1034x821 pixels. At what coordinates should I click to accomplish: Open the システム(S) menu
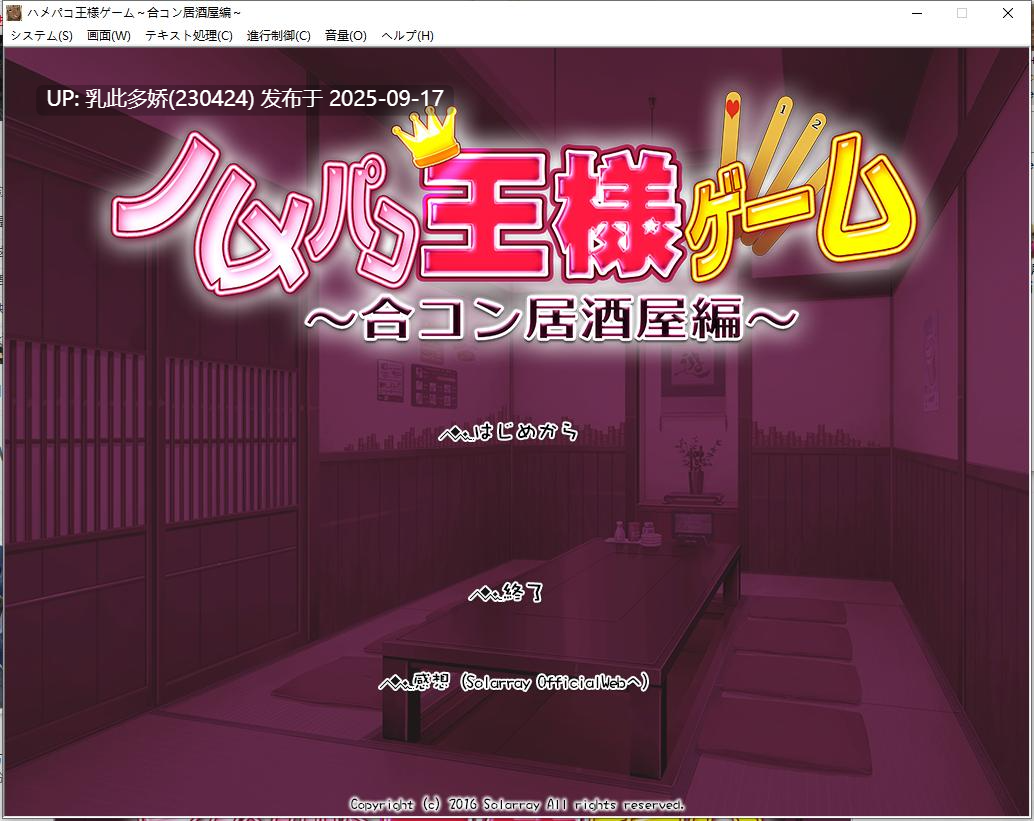tap(42, 36)
